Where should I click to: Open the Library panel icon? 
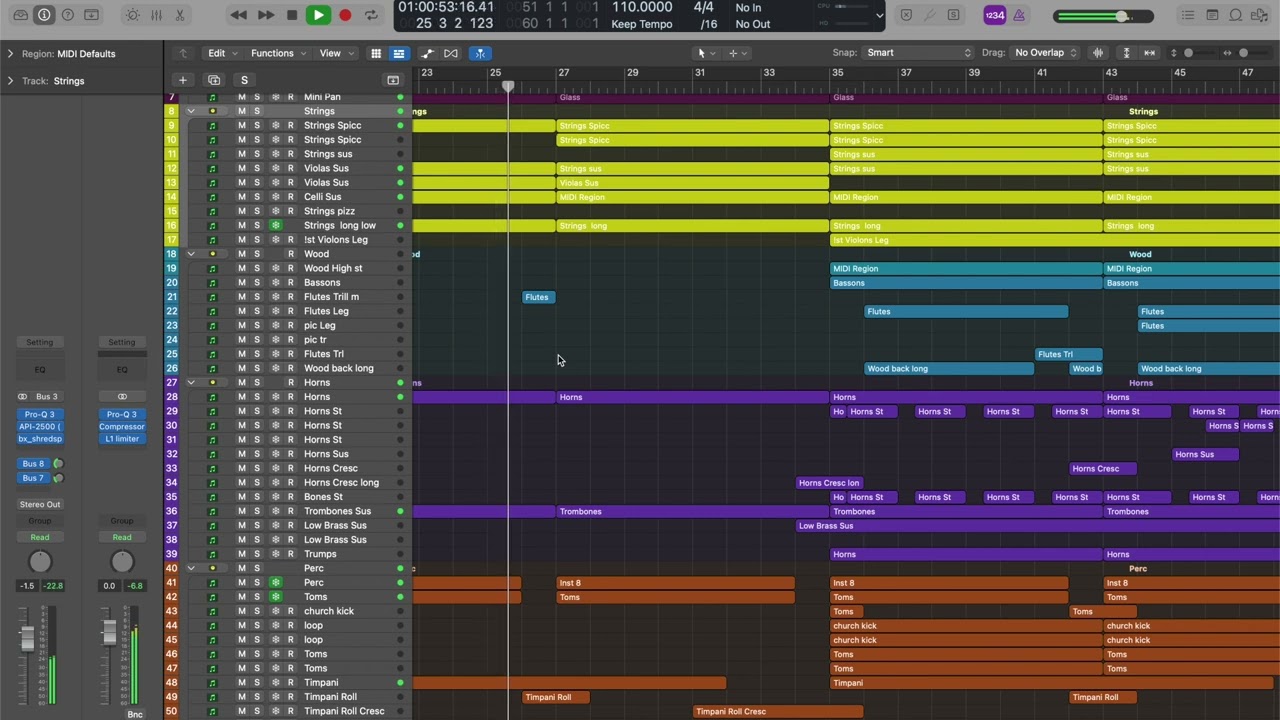pyautogui.click(x=20, y=15)
